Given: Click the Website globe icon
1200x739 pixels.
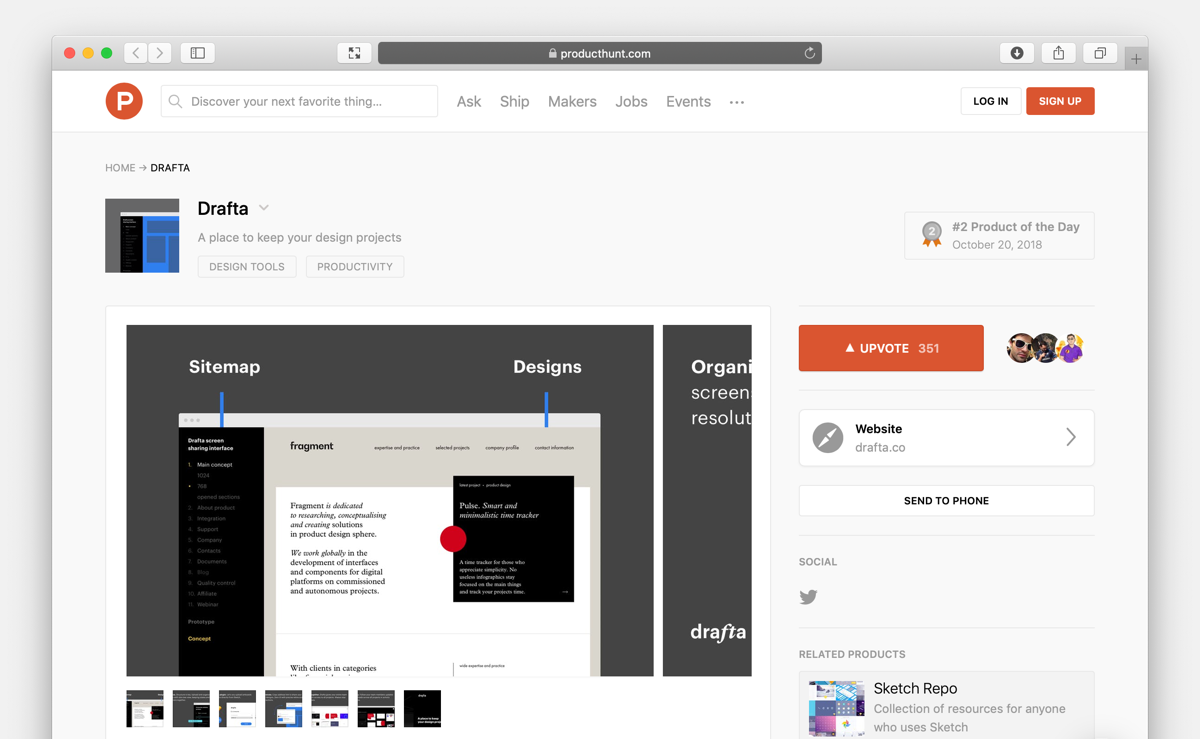Looking at the screenshot, I should 827,437.
